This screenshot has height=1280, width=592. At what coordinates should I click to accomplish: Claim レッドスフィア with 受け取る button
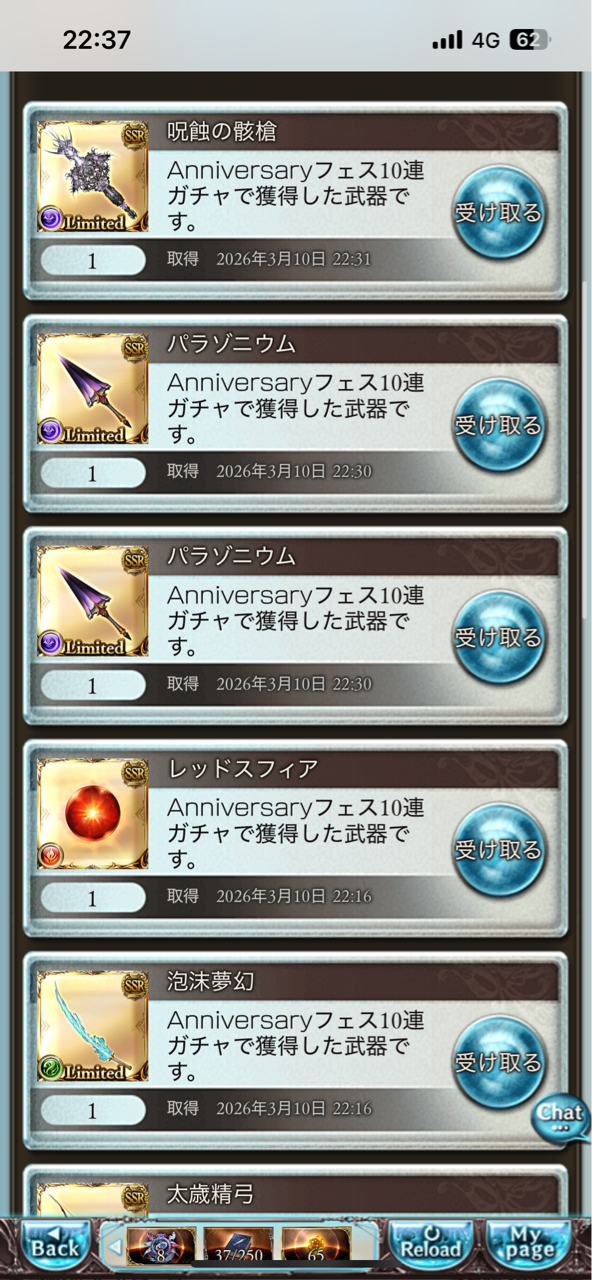498,850
